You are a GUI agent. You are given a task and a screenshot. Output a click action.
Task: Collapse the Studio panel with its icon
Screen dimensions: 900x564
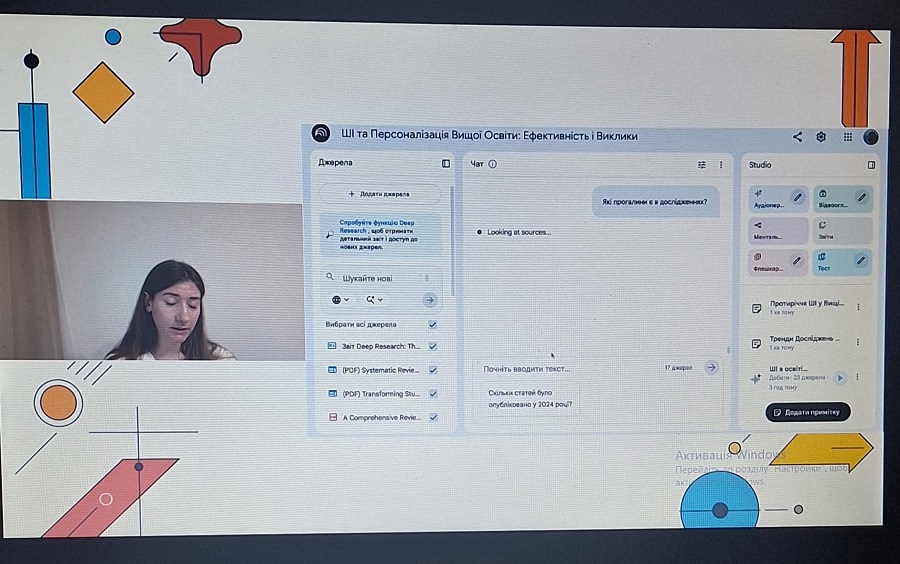pos(871,164)
